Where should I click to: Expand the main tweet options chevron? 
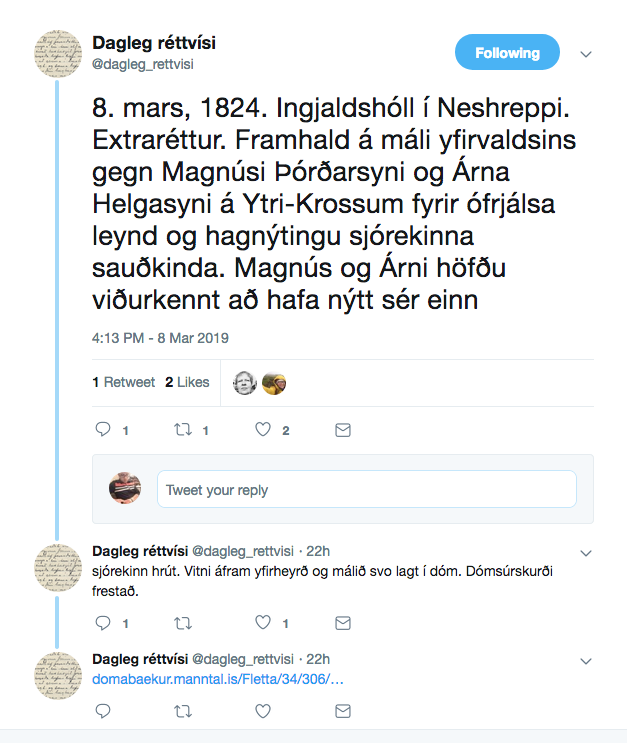(587, 54)
